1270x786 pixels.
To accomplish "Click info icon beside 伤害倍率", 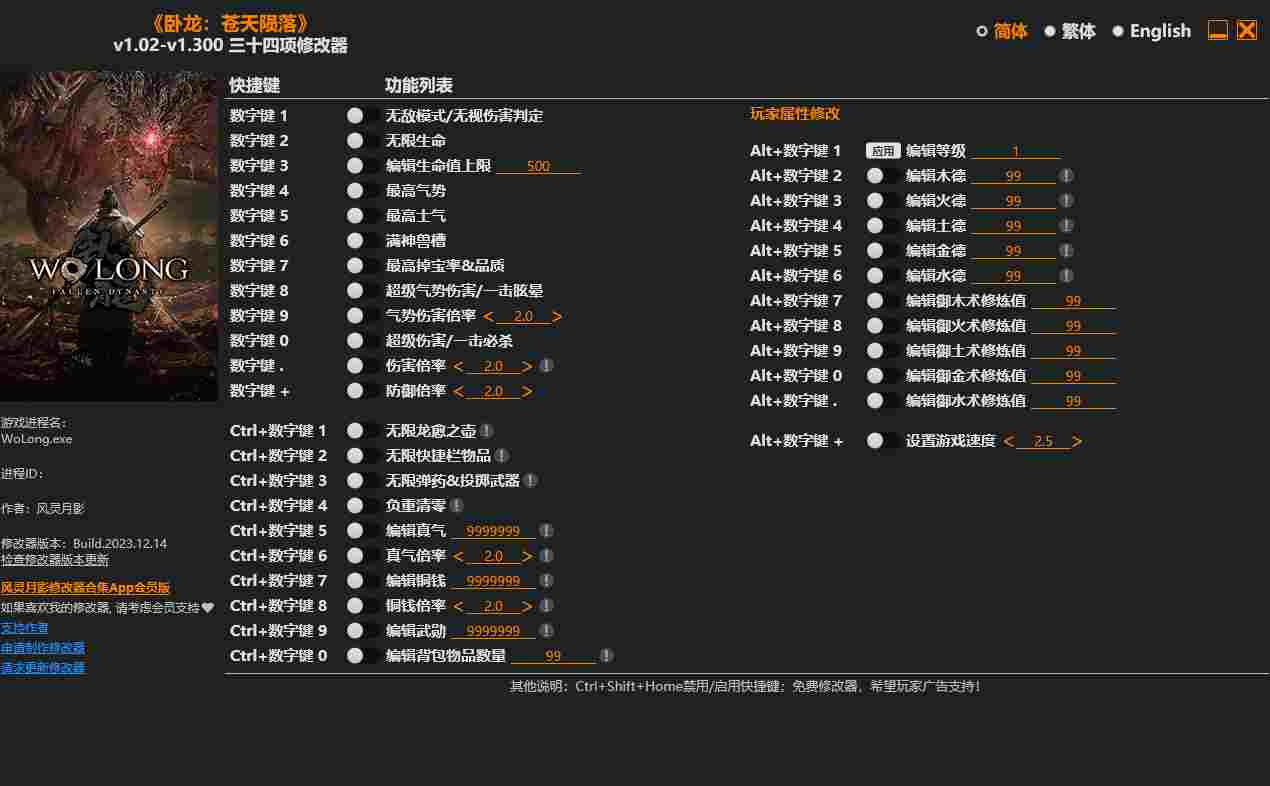I will (x=547, y=366).
